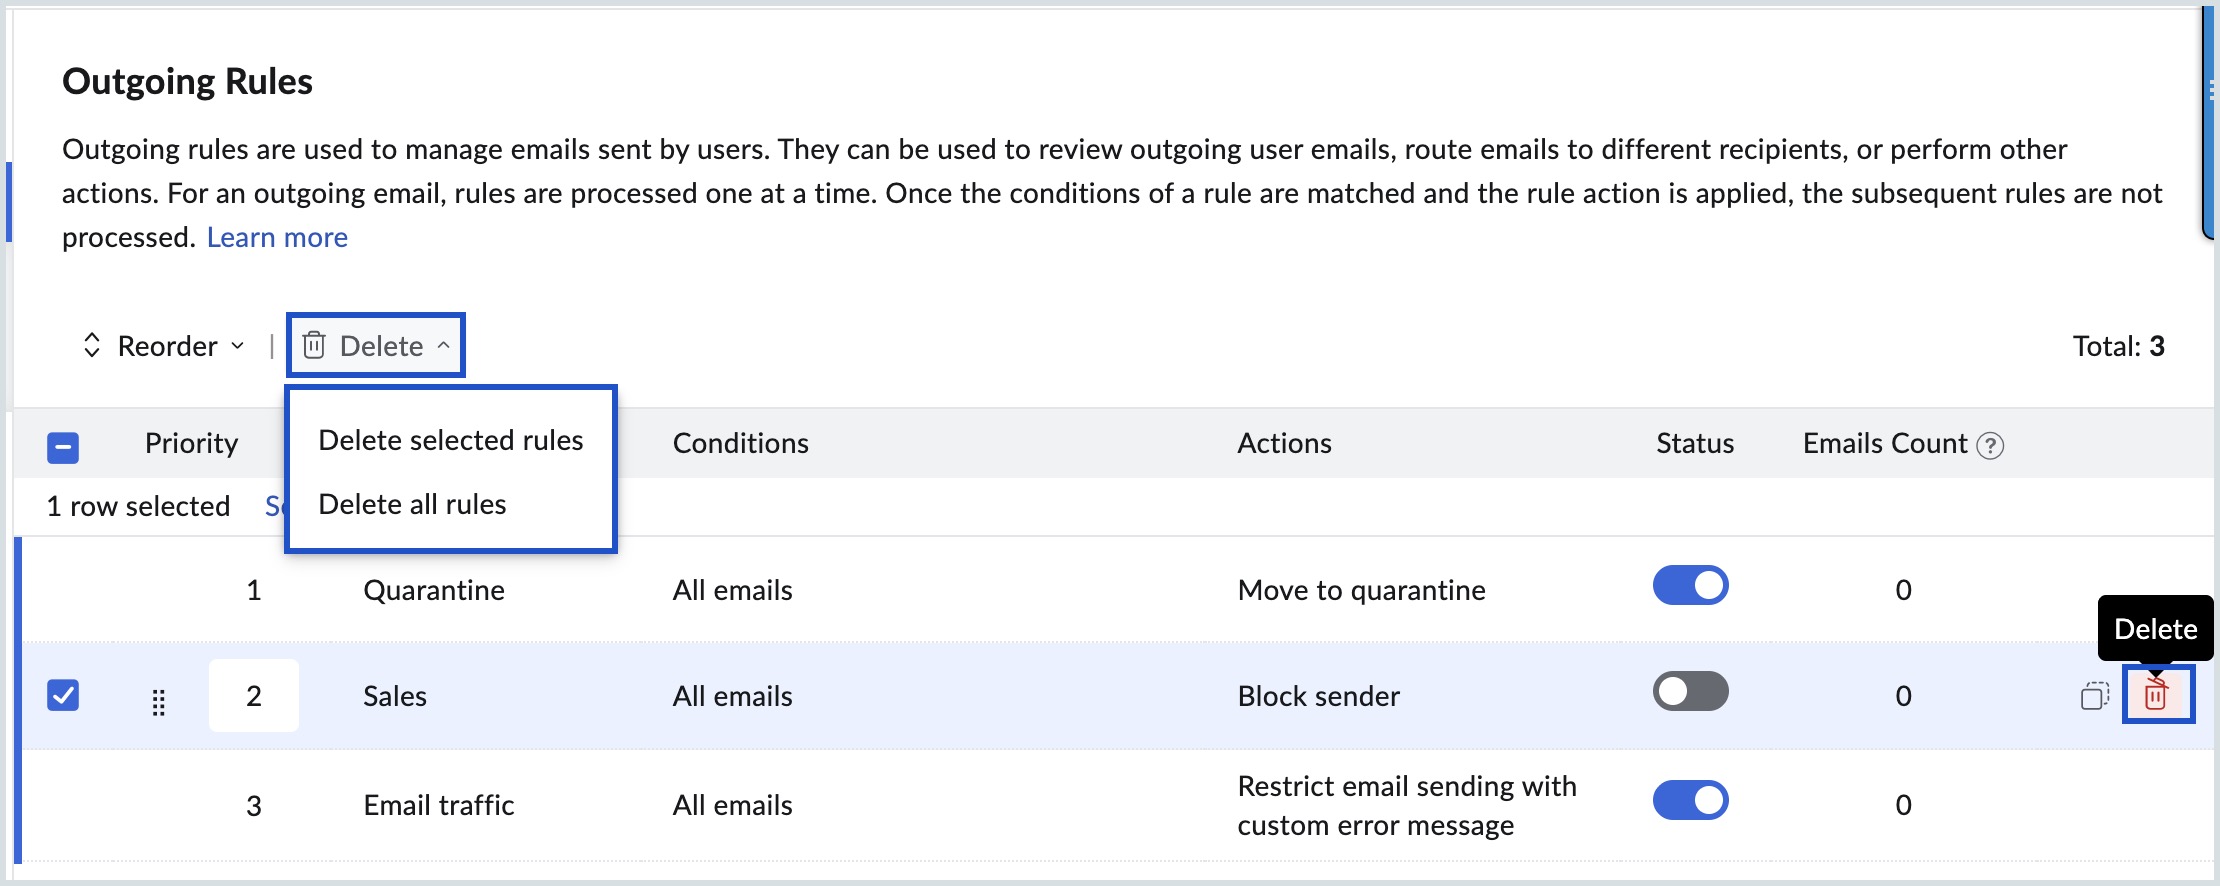Click All emails condition in Email traffic row
Screen dimensions: 2220x886
click(x=732, y=805)
